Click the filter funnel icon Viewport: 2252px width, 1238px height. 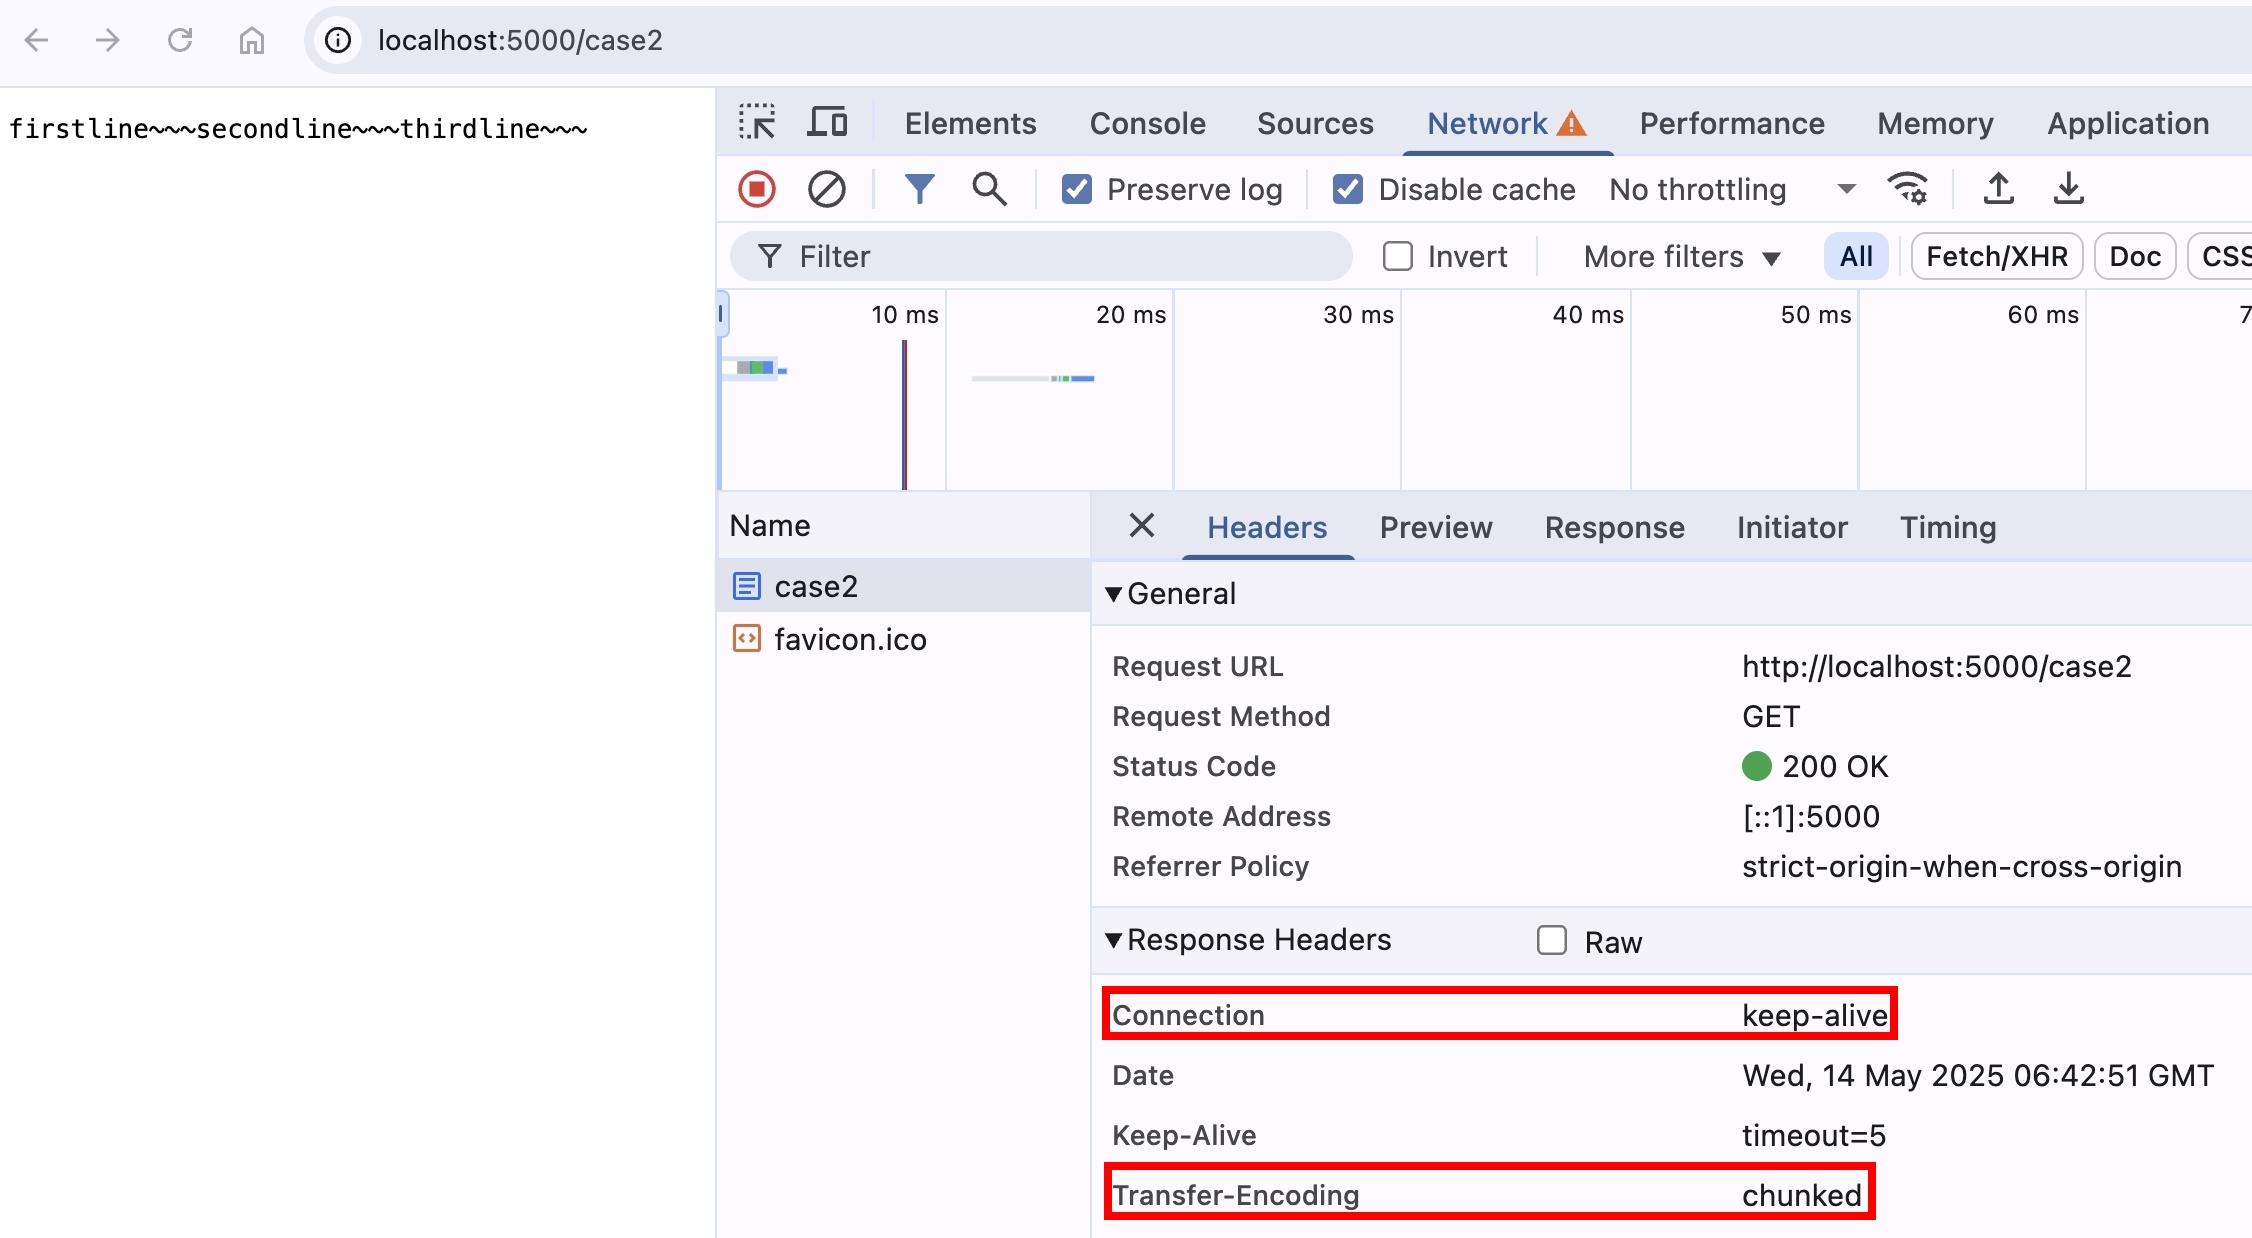pyautogui.click(x=919, y=189)
